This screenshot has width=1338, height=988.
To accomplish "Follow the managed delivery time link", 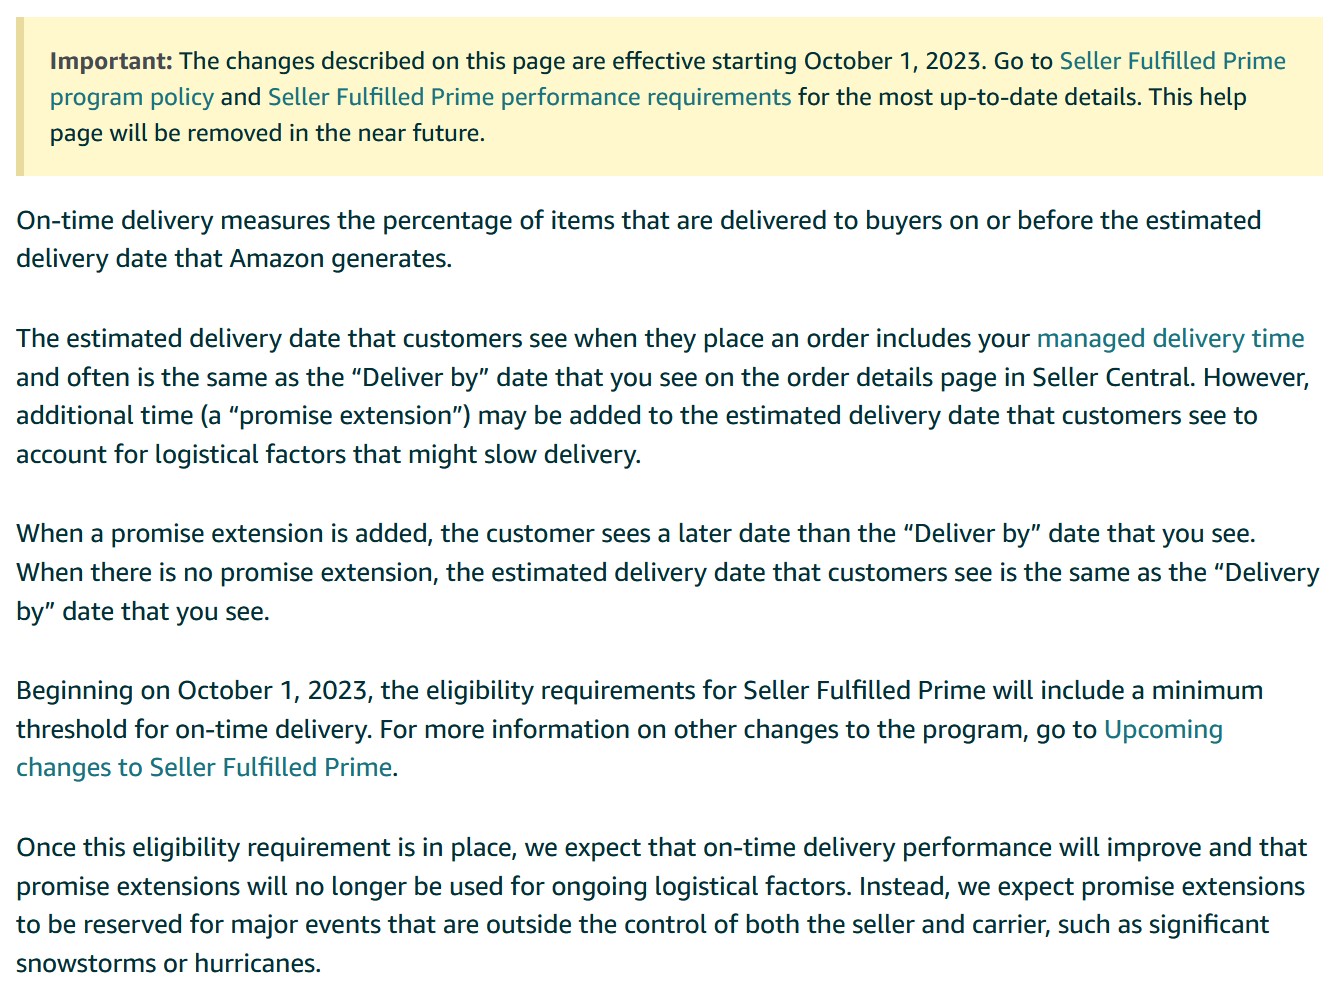I will (x=1170, y=338).
